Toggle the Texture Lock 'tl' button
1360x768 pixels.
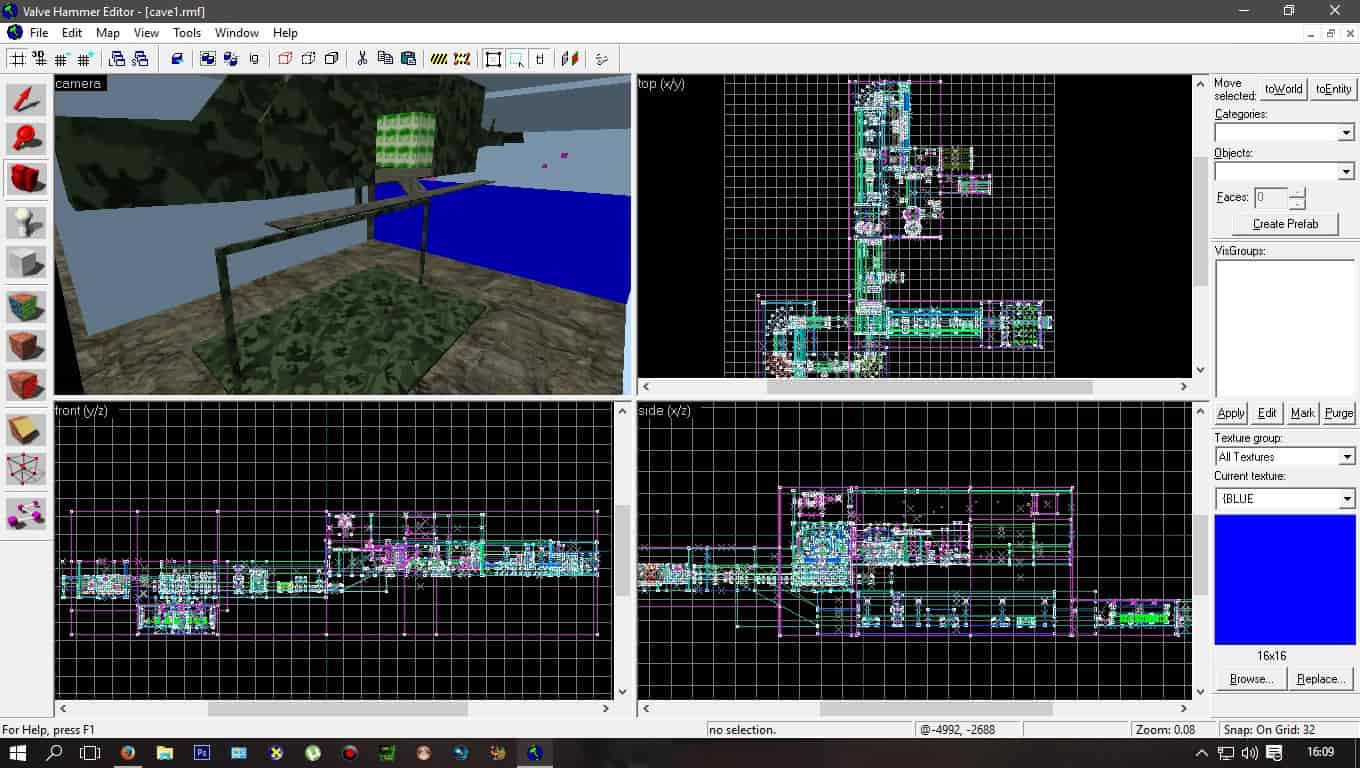(539, 59)
